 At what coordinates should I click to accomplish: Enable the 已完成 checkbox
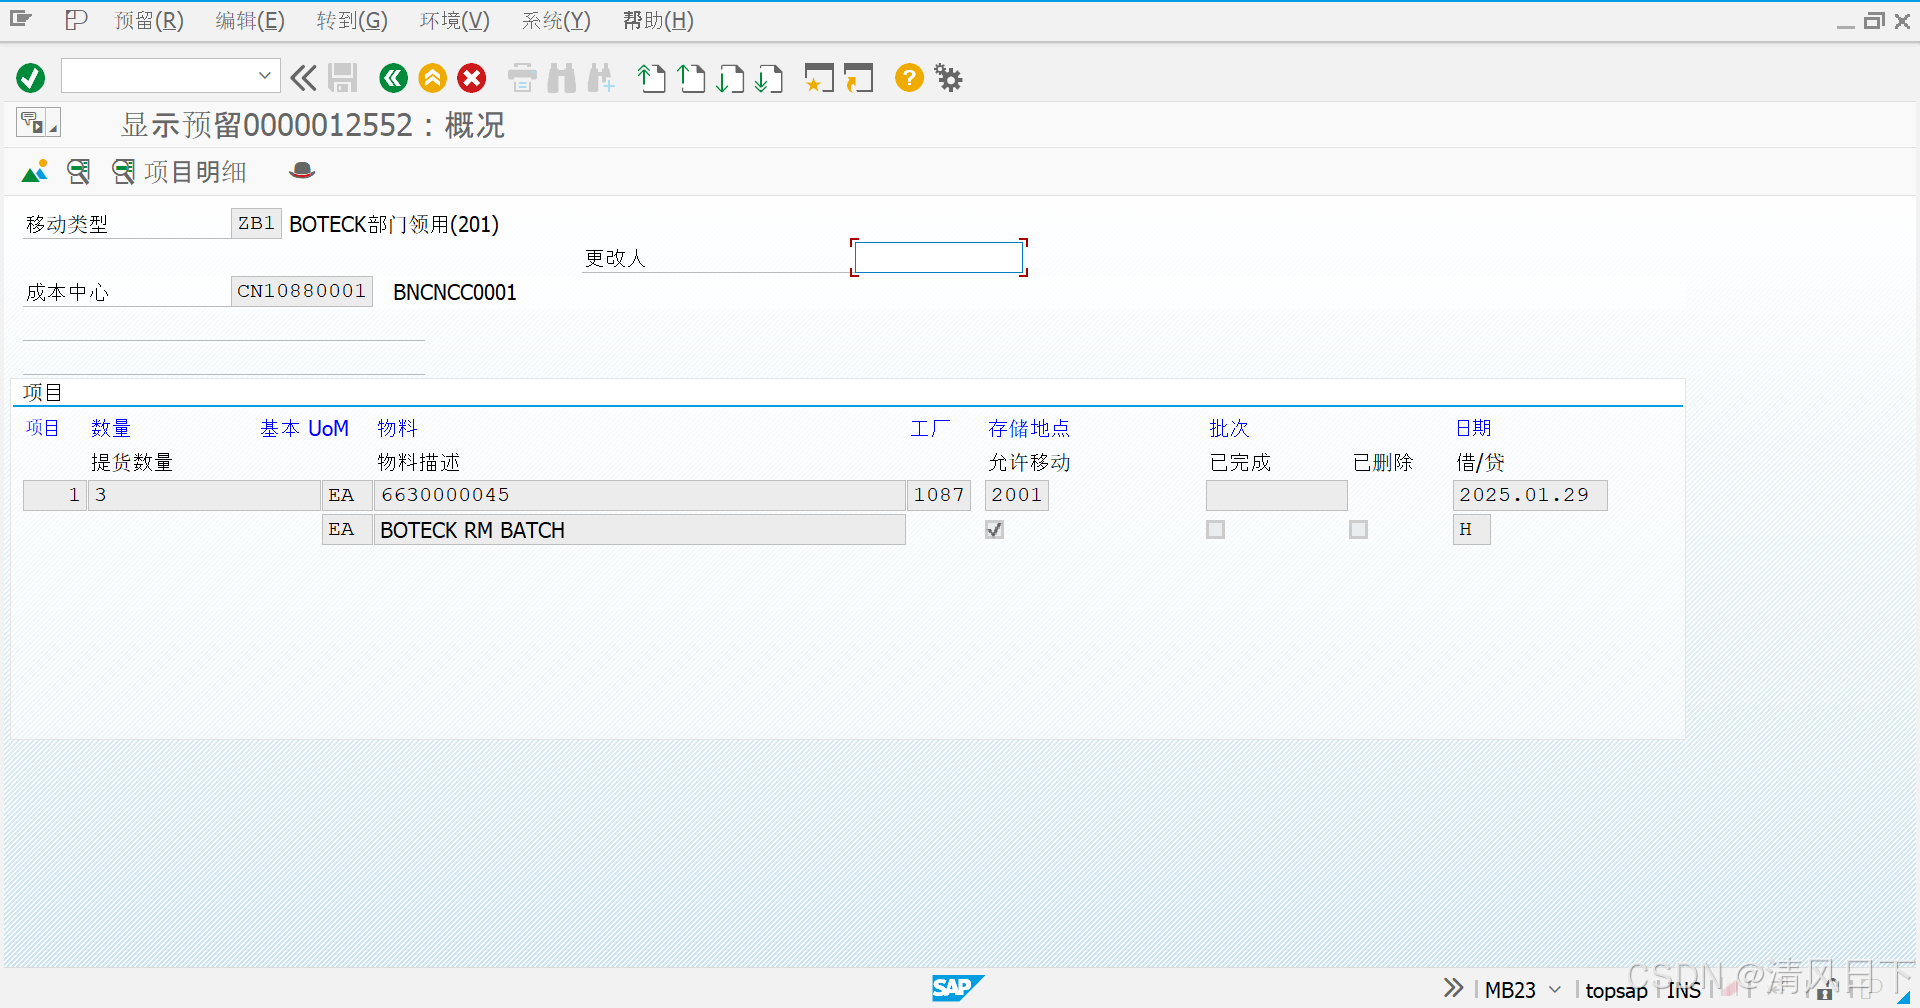coord(1215,530)
